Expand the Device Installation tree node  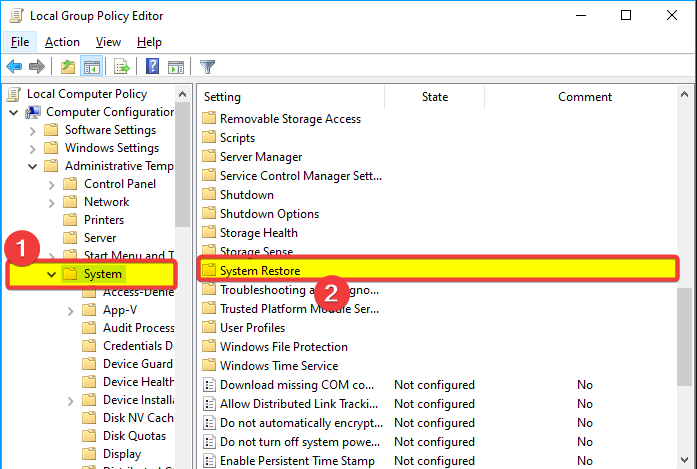[x=71, y=401]
